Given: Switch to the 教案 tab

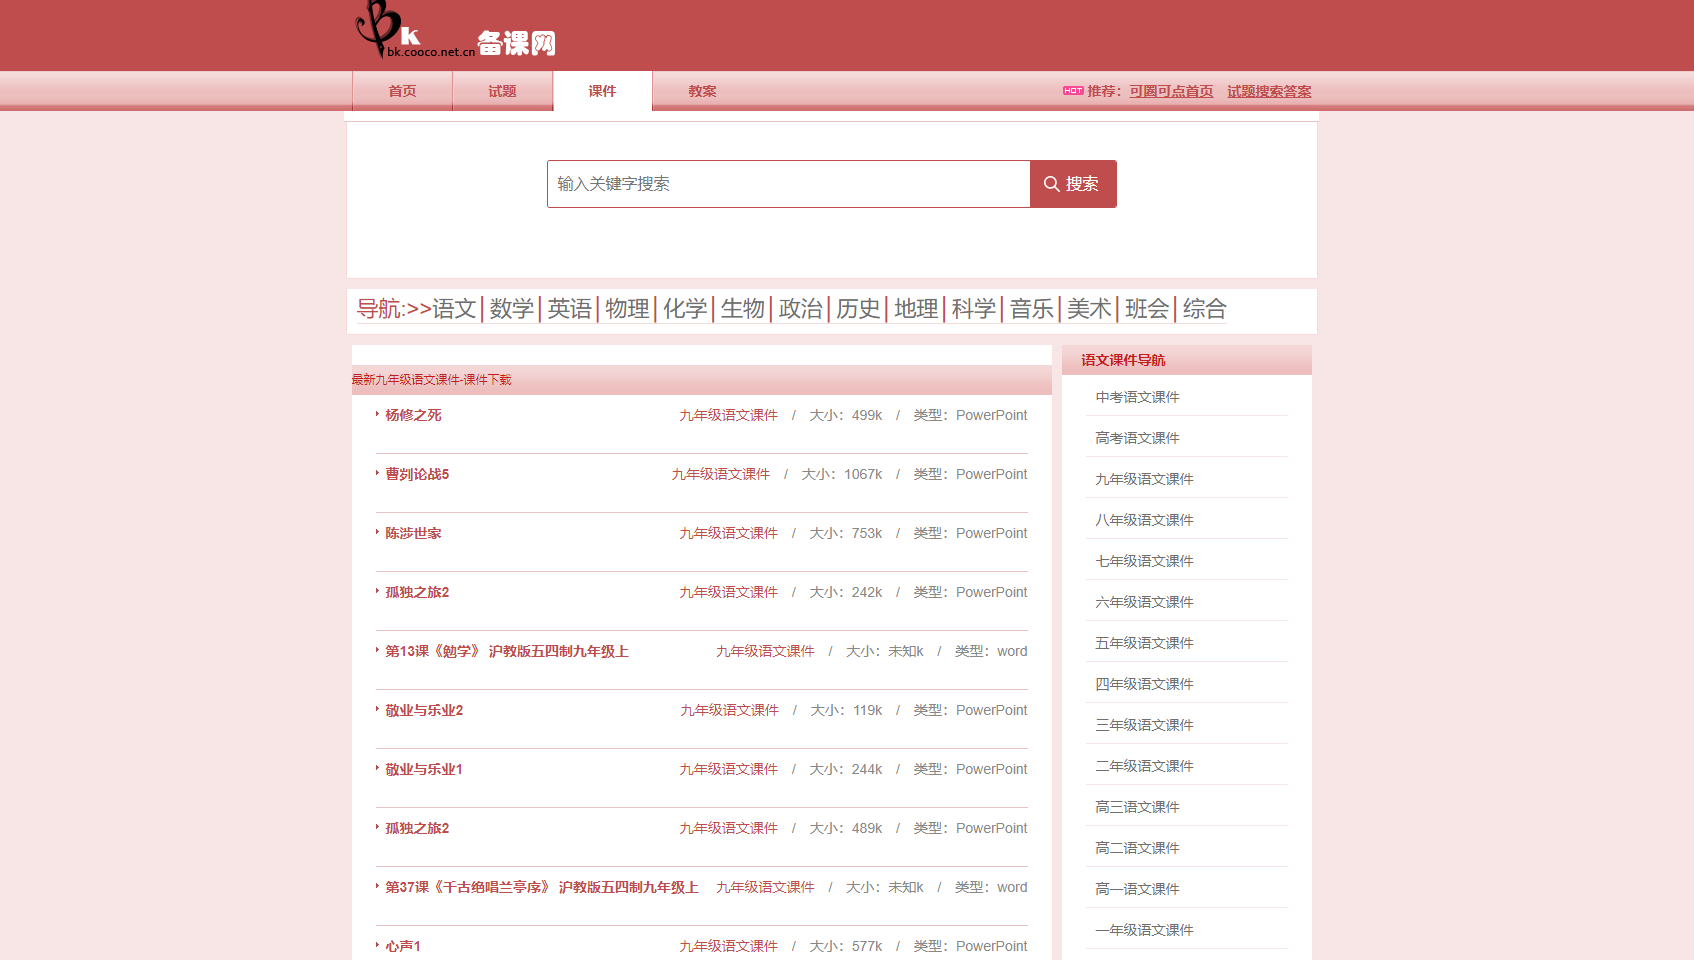Looking at the screenshot, I should pyautogui.click(x=702, y=91).
